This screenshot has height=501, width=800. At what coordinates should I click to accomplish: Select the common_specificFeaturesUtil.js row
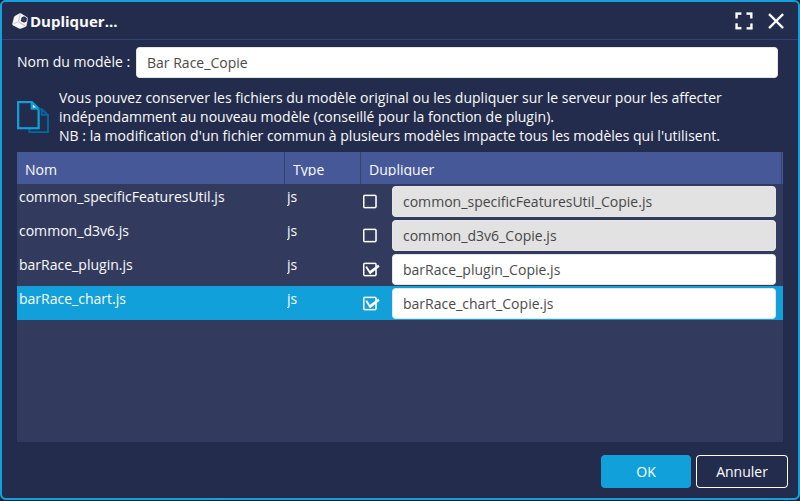(150, 198)
